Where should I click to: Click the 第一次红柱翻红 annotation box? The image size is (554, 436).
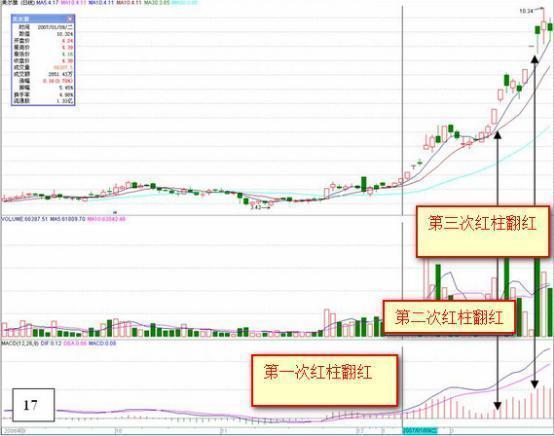click(325, 380)
